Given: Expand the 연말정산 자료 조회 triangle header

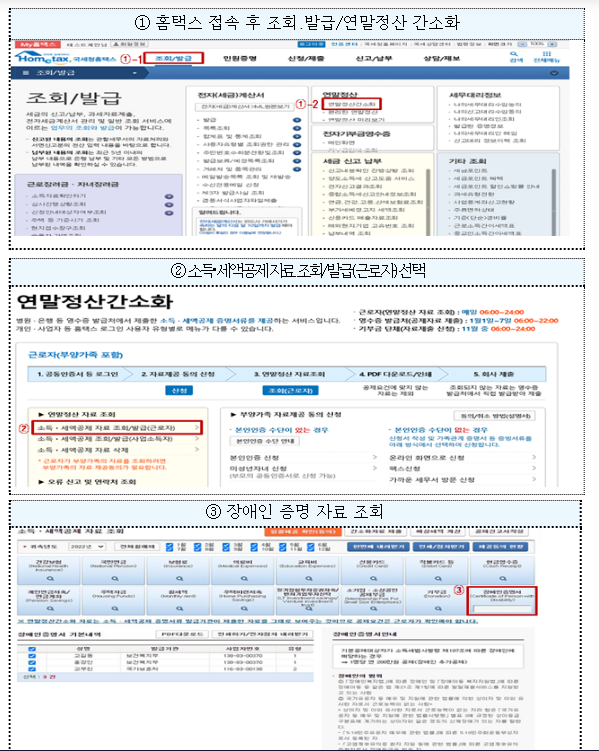Looking at the screenshot, I should [x=78, y=414].
